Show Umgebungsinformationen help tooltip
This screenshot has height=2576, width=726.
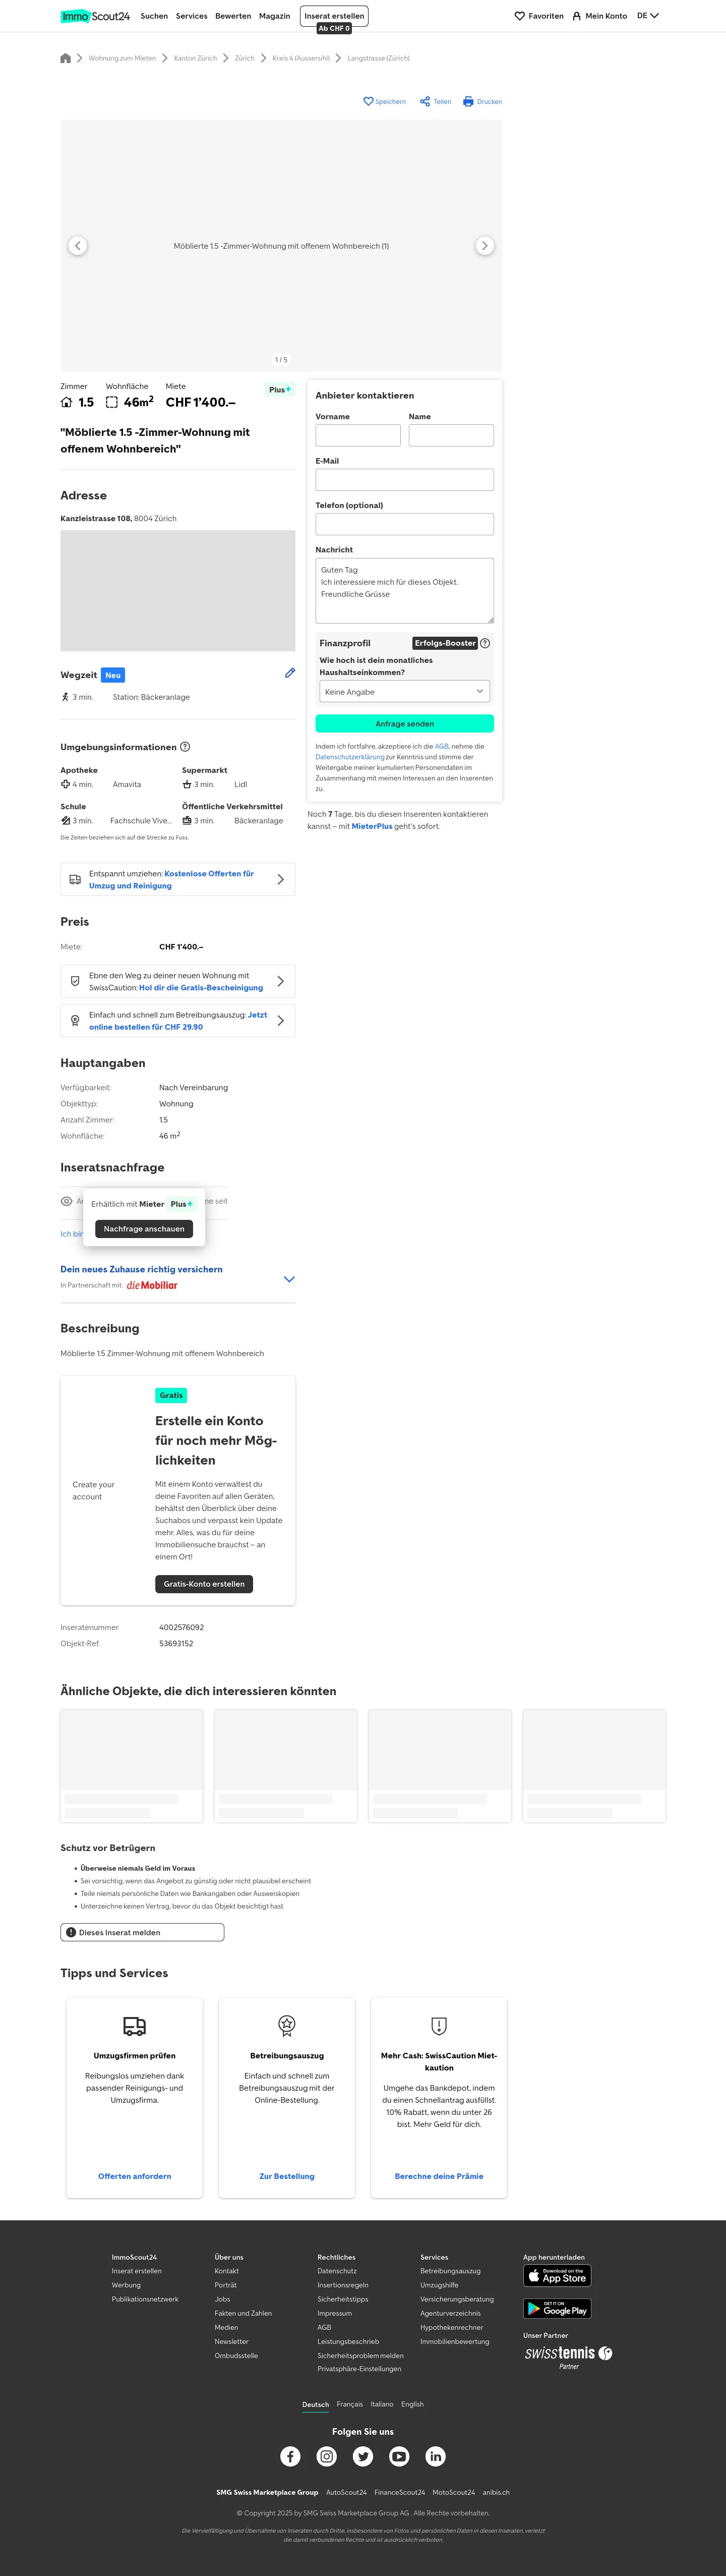click(x=185, y=747)
